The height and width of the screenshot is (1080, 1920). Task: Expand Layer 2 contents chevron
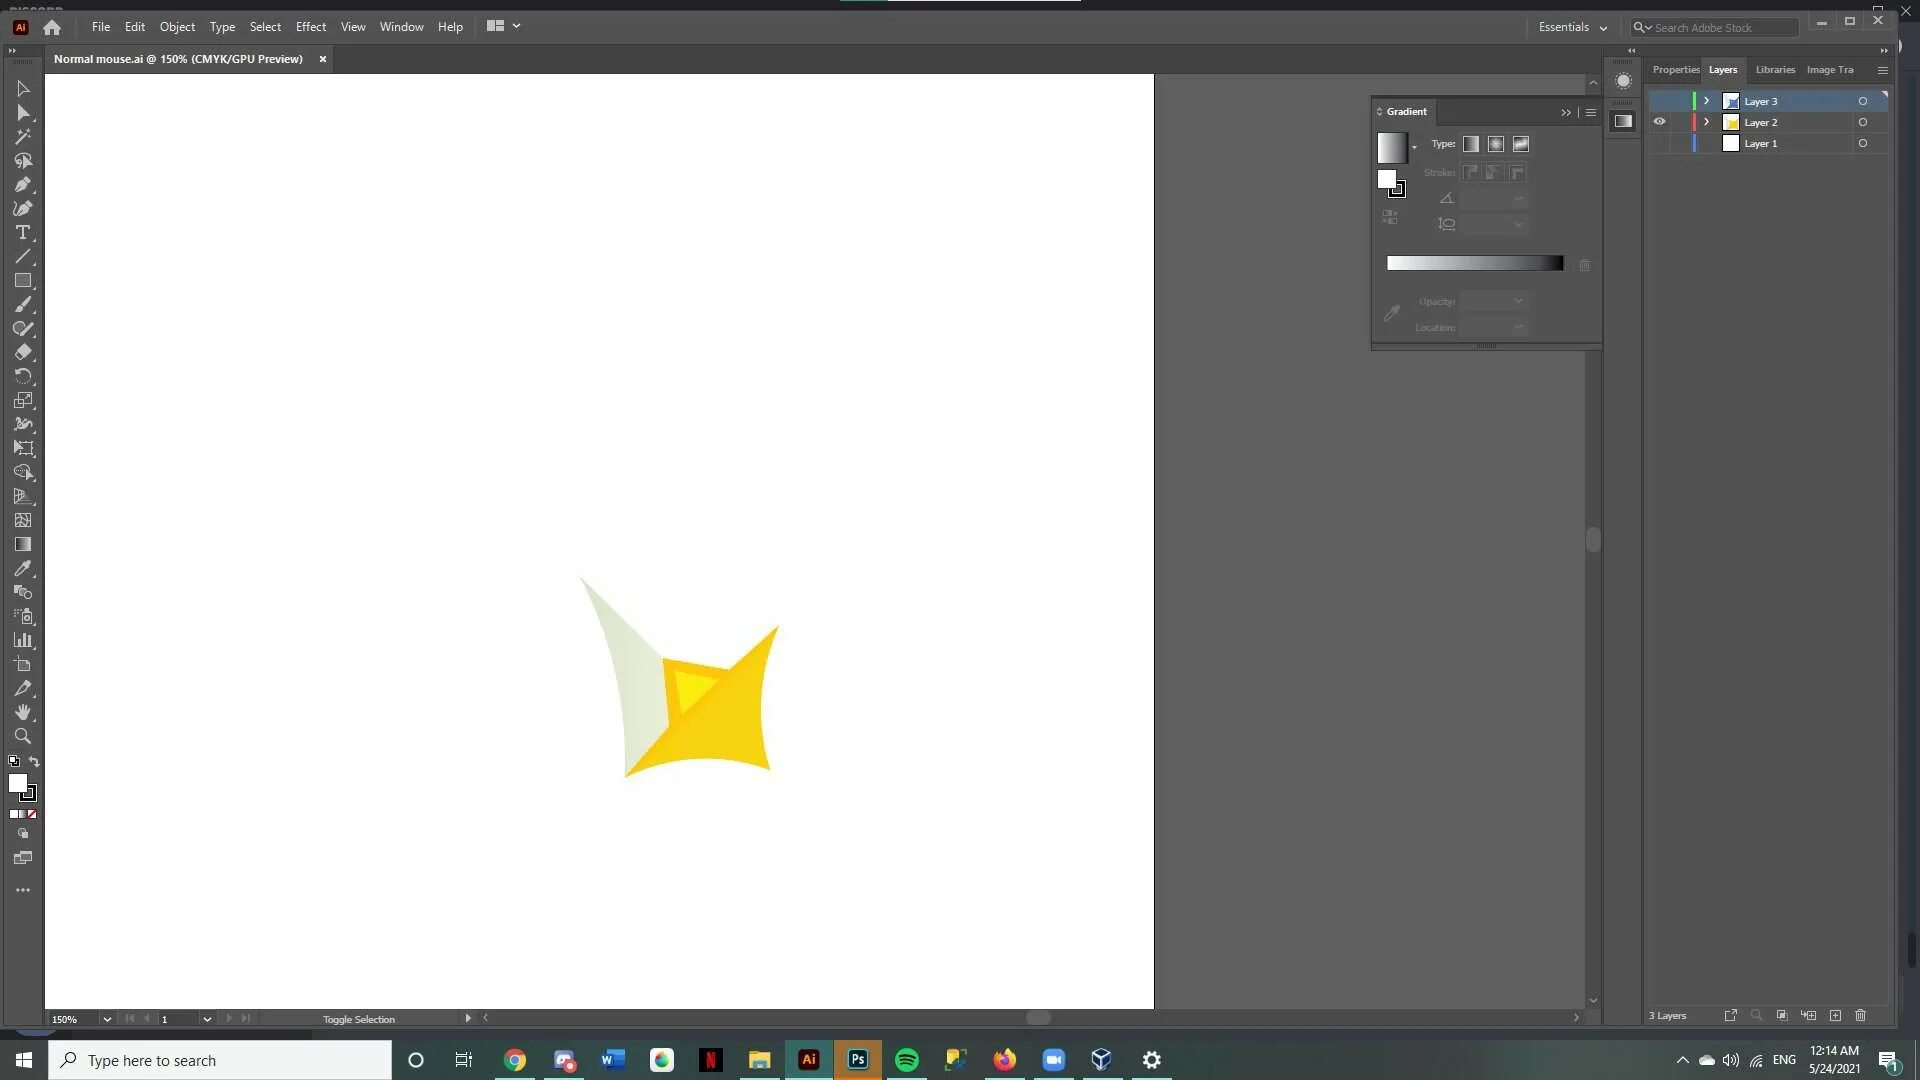tap(1707, 122)
